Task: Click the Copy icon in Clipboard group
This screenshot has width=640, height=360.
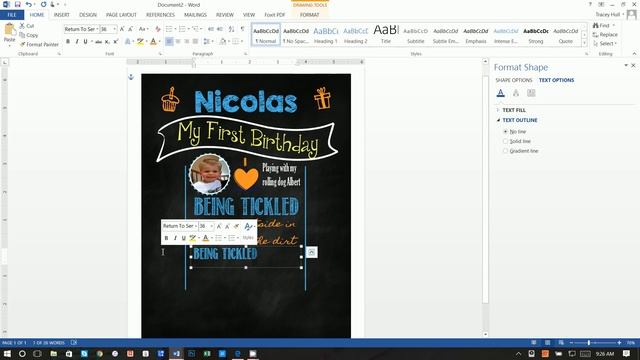Action: (22, 35)
